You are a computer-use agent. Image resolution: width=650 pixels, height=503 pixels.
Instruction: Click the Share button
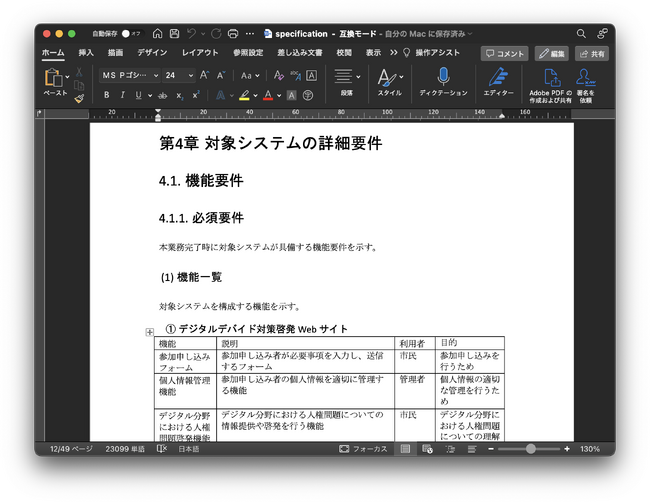point(592,53)
